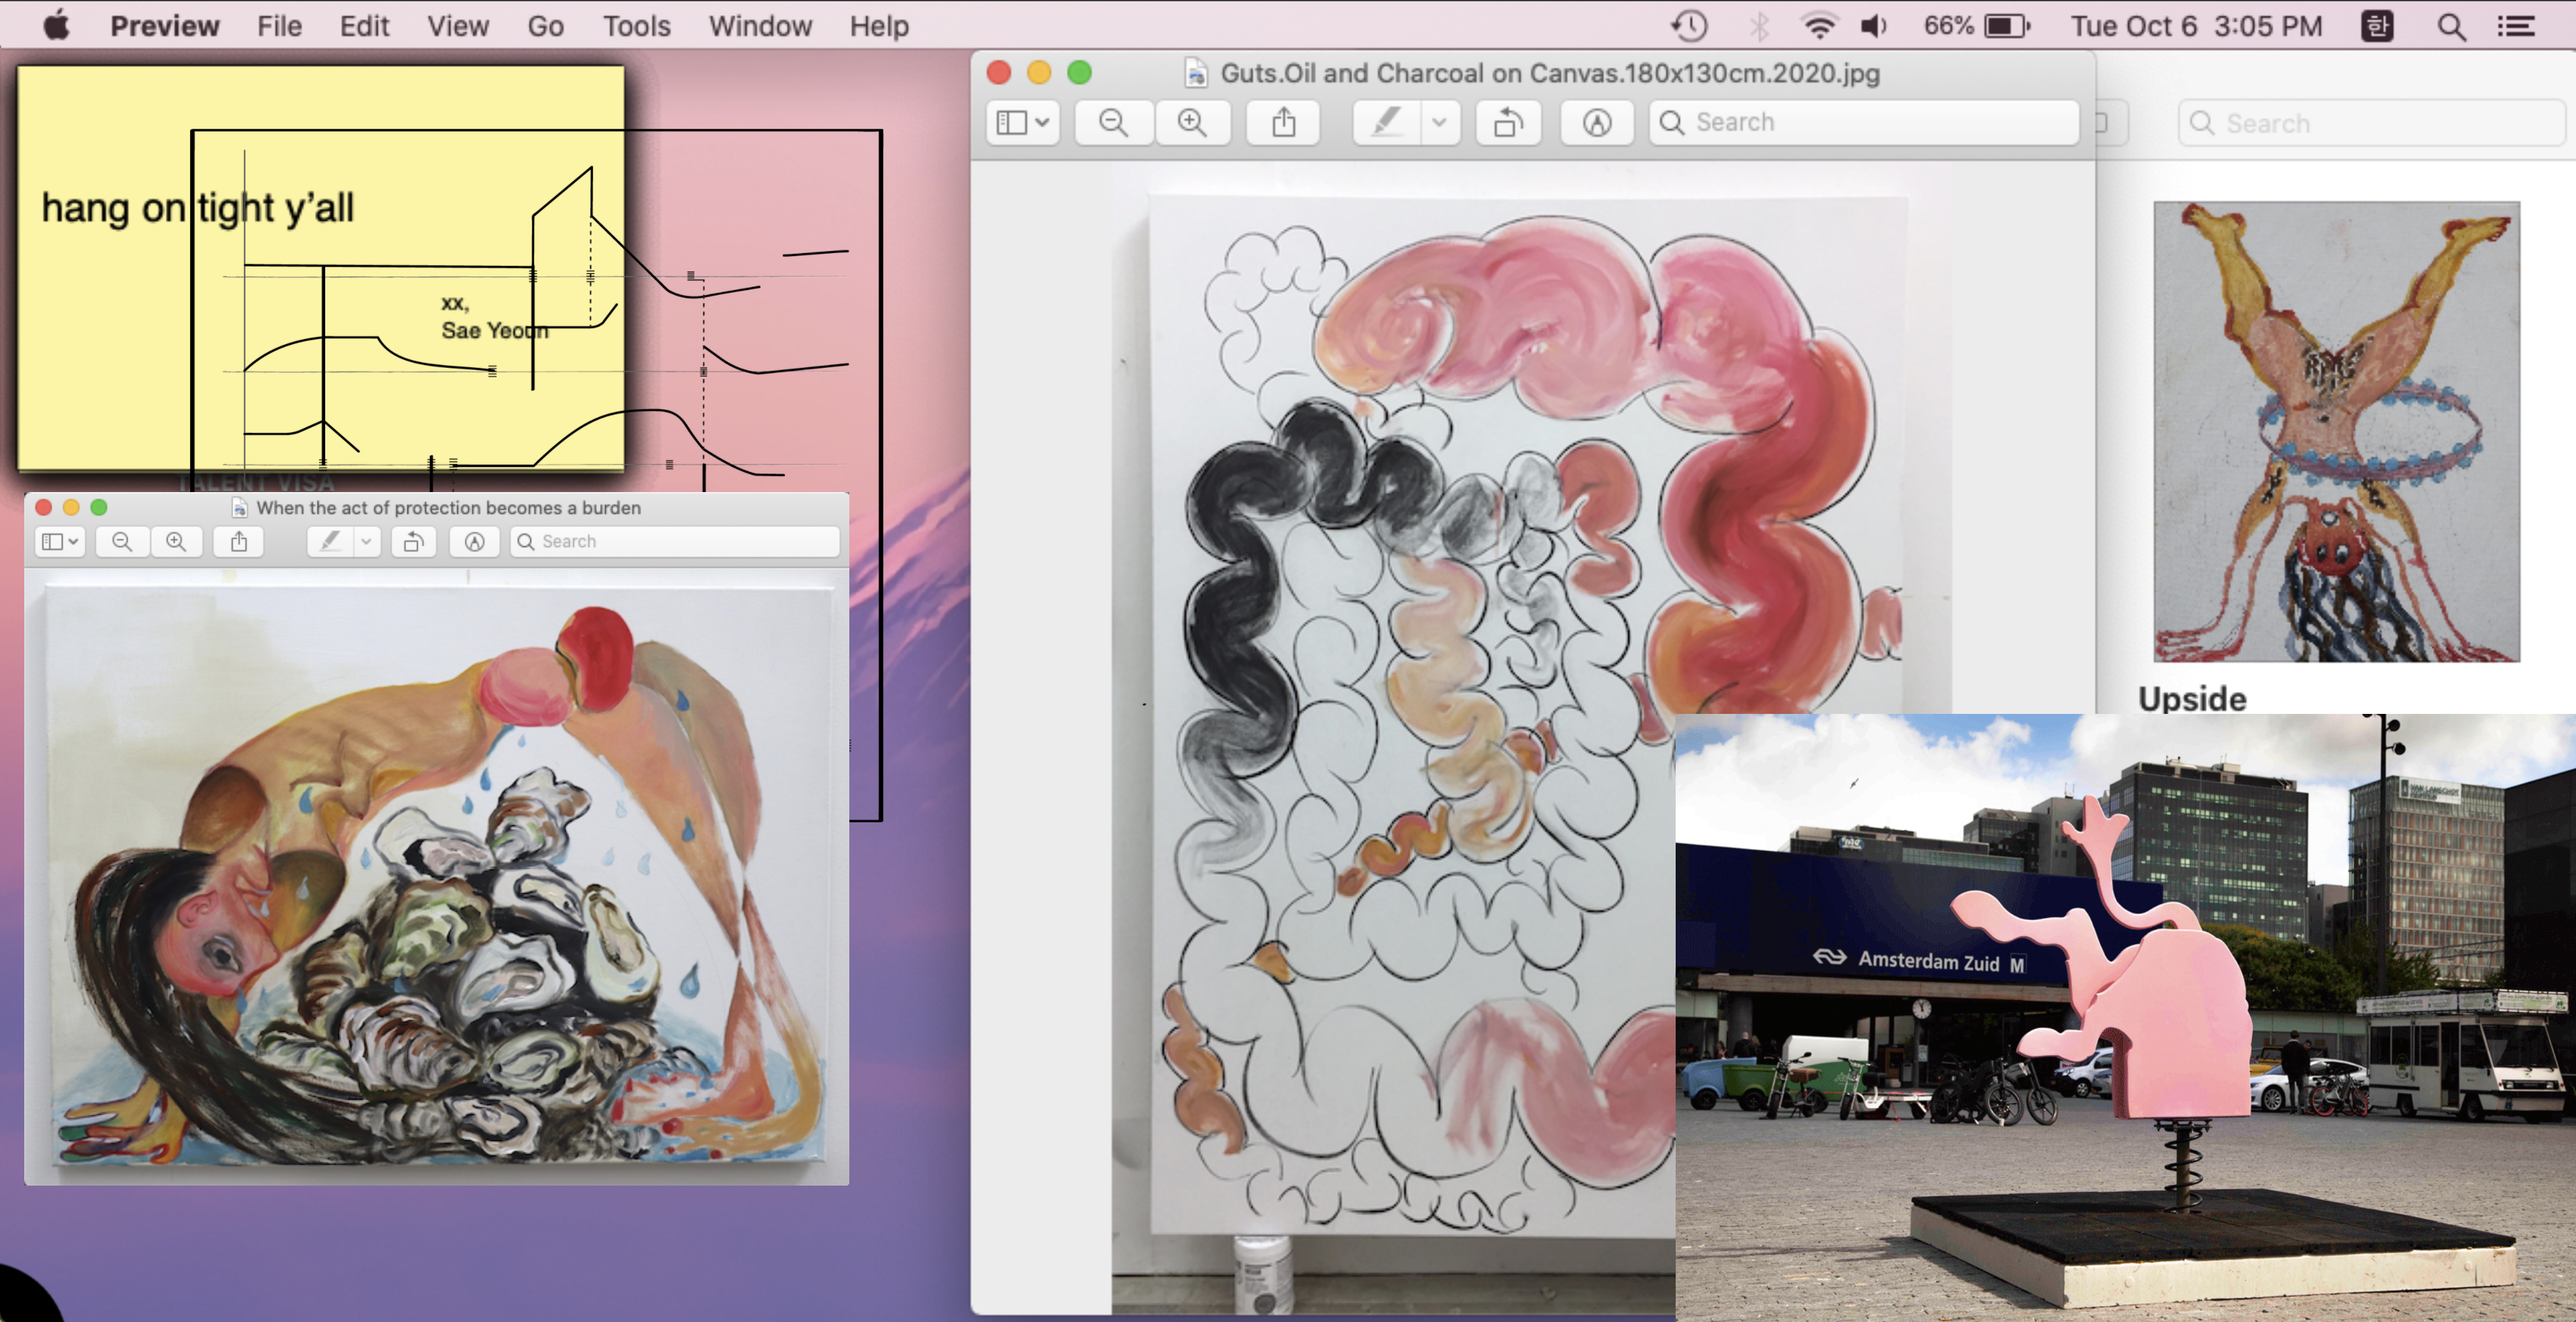Show Markup toolbar in burden window
This screenshot has width=2576, height=1322.
(x=474, y=541)
